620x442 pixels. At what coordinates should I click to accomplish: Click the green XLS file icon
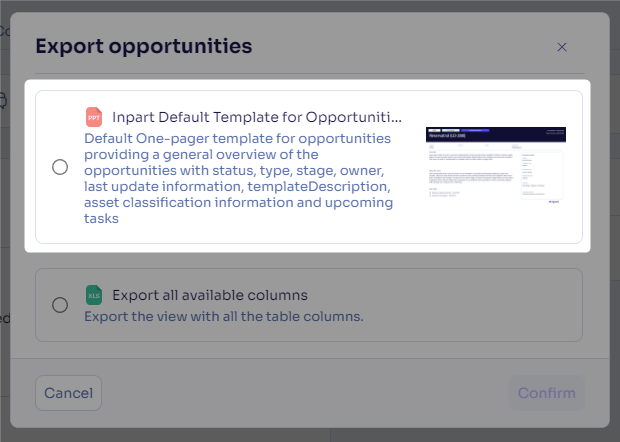[x=94, y=295]
